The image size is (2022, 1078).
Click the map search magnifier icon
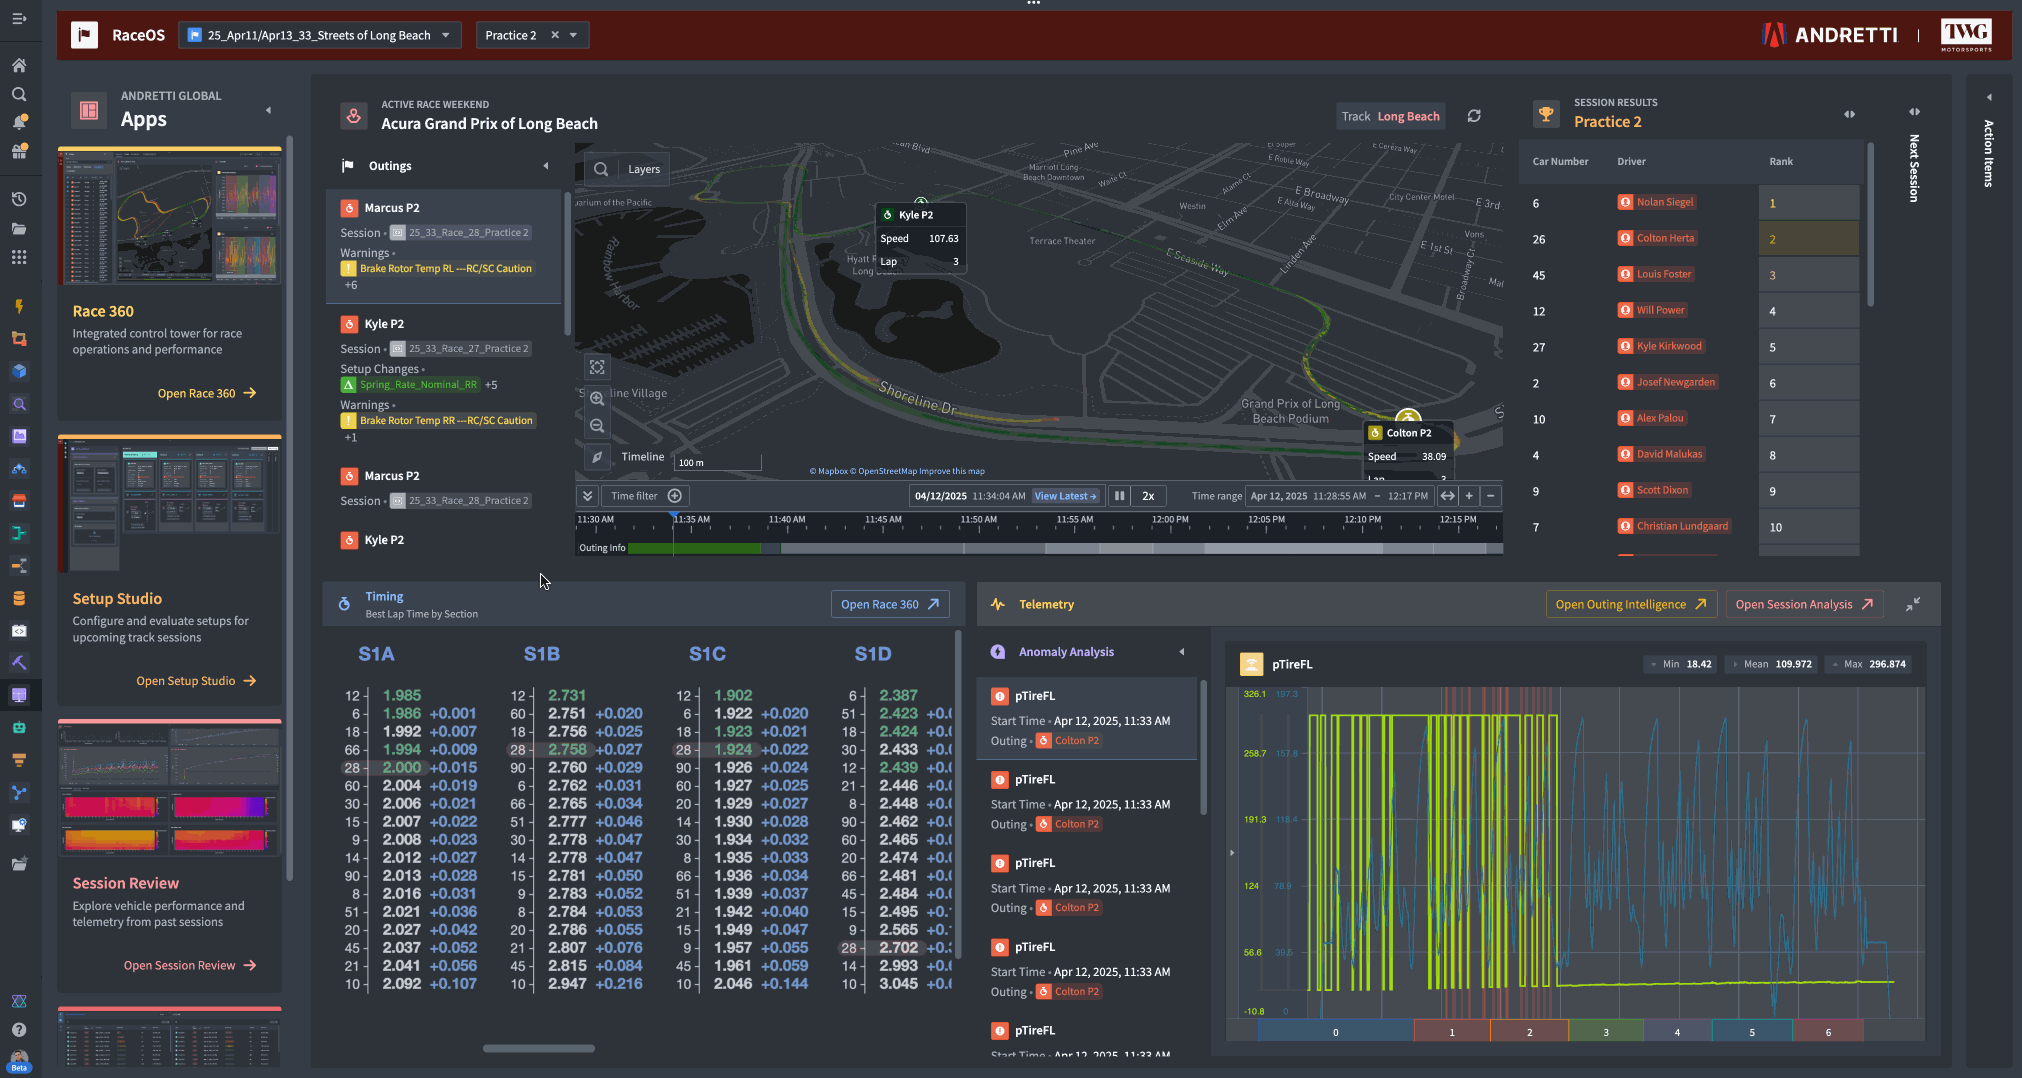coord(601,169)
